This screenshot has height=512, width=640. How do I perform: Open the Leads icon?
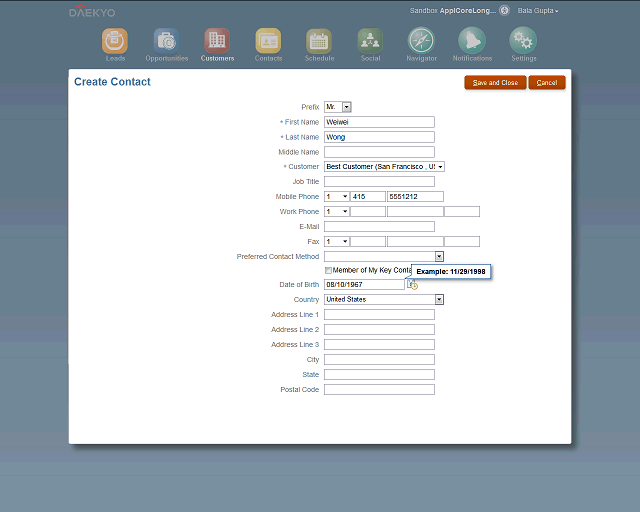point(115,41)
